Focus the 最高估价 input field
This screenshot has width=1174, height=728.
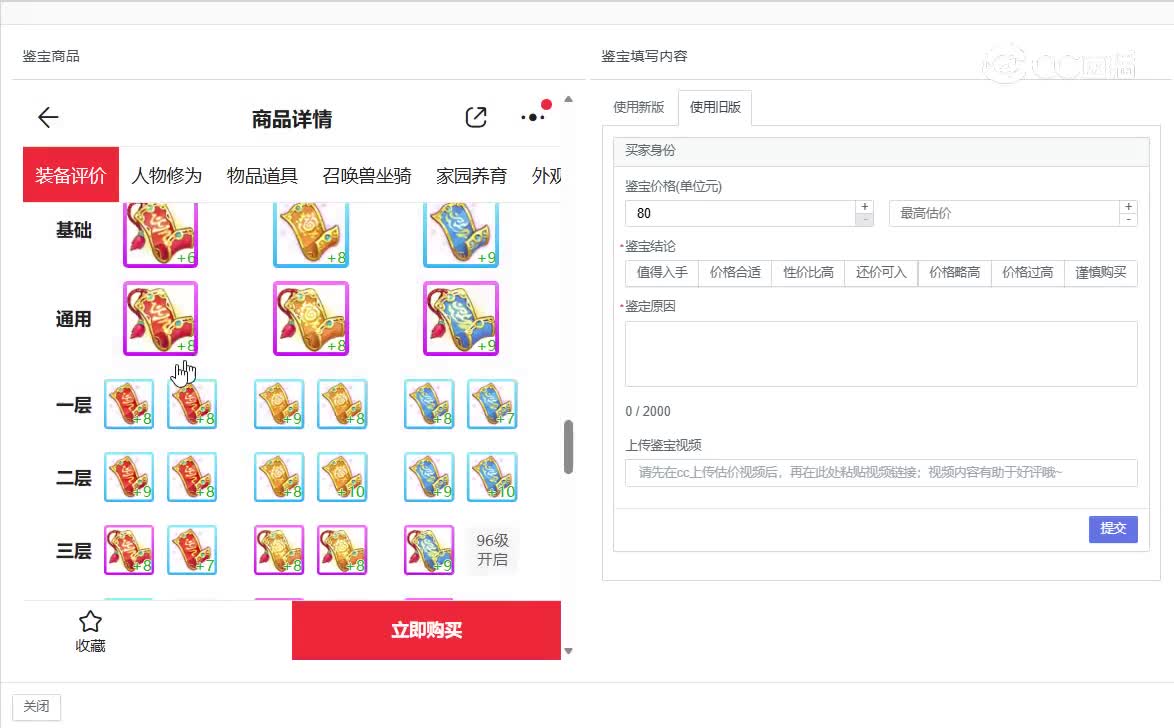(1004, 213)
